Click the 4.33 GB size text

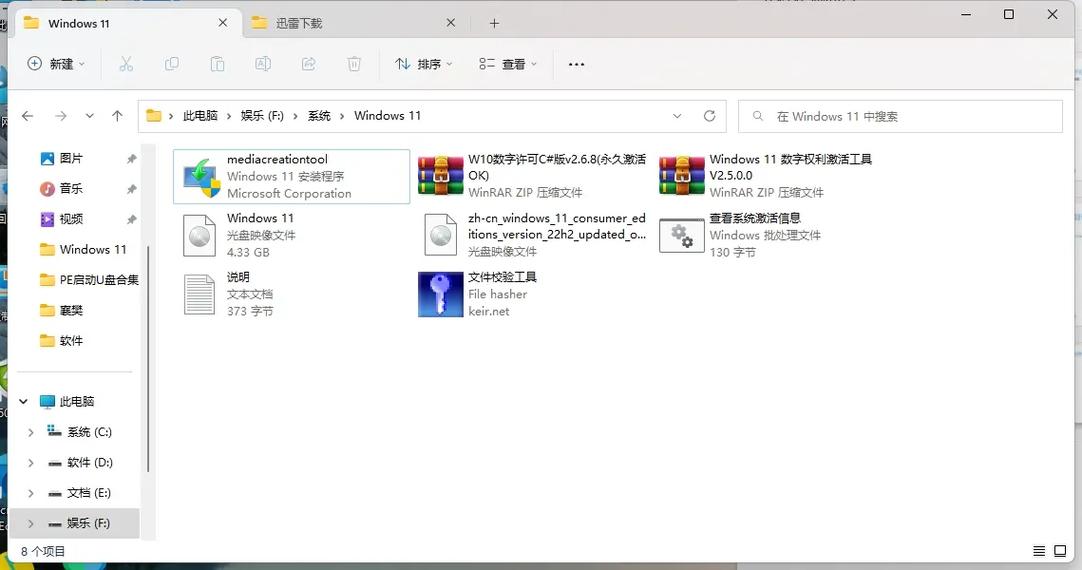tap(248, 253)
